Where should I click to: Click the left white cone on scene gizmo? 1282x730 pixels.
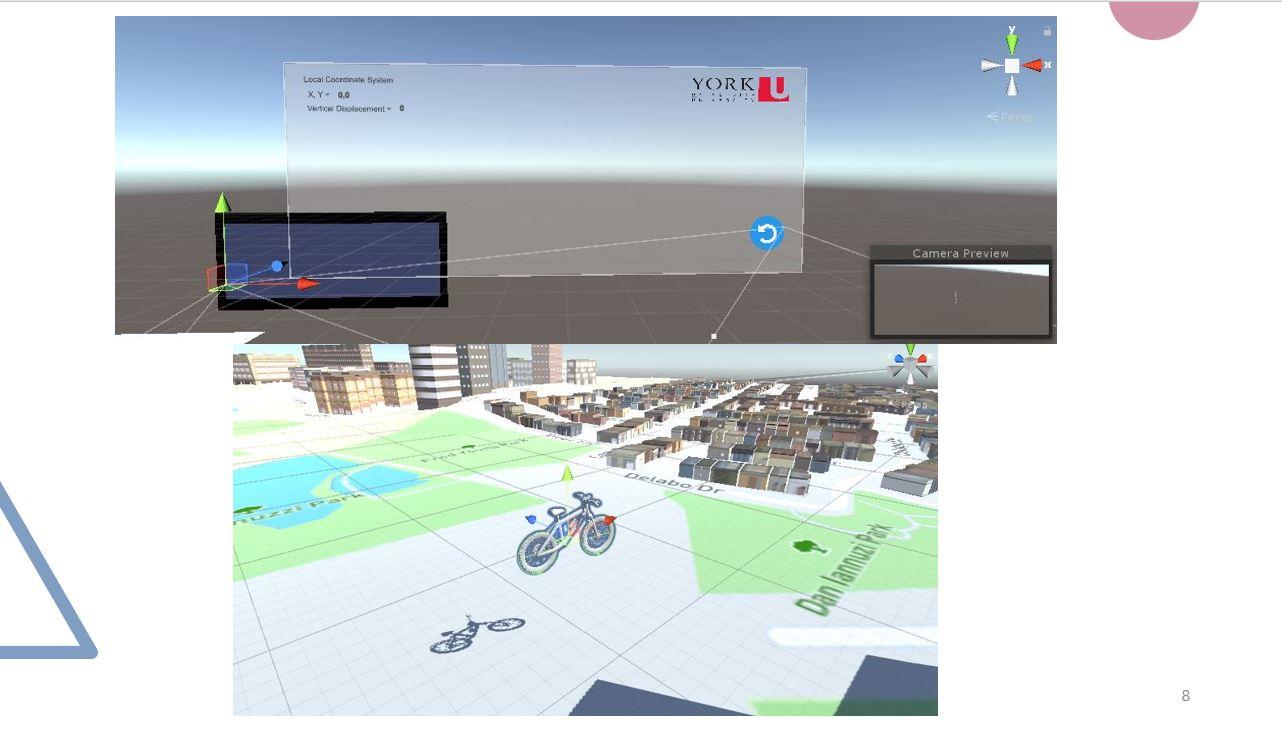tap(990, 65)
